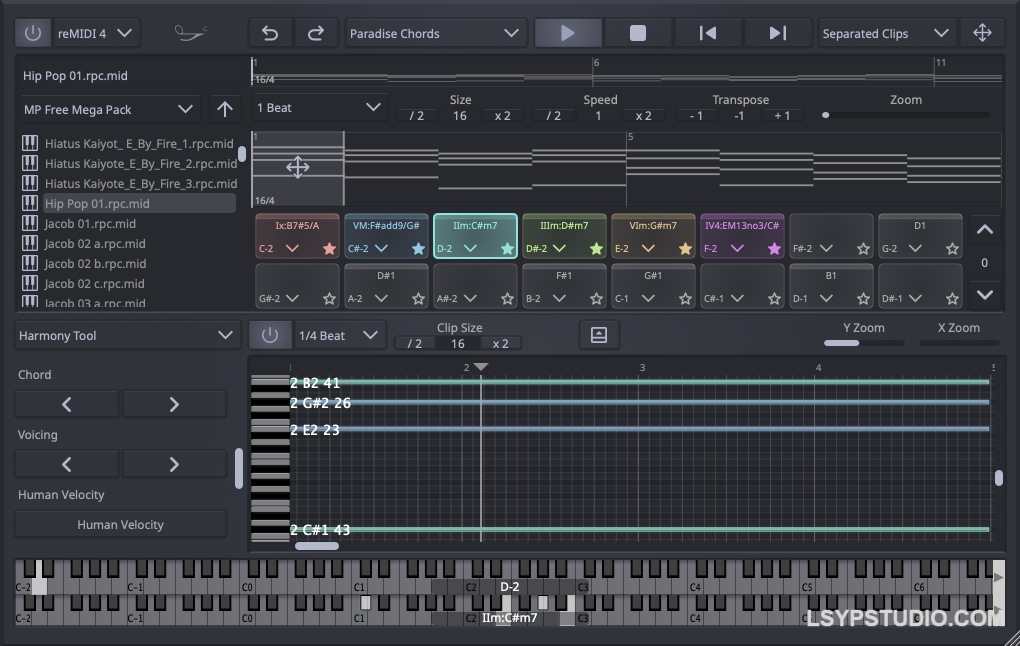The image size is (1020, 646).
Task: Select Jacob 01.rpc.mid in the file list
Action: click(88, 223)
